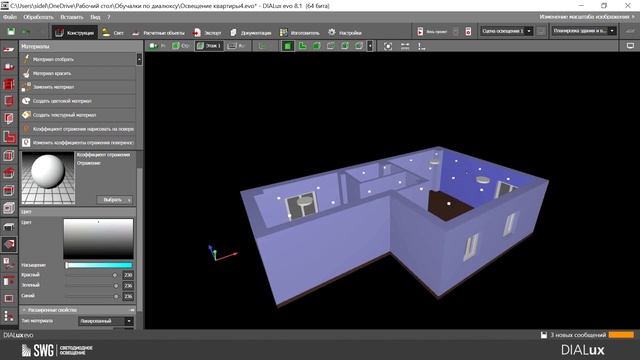The image size is (640, 360).
Task: Select the highlighted green 3D view icon
Action: (288, 46)
